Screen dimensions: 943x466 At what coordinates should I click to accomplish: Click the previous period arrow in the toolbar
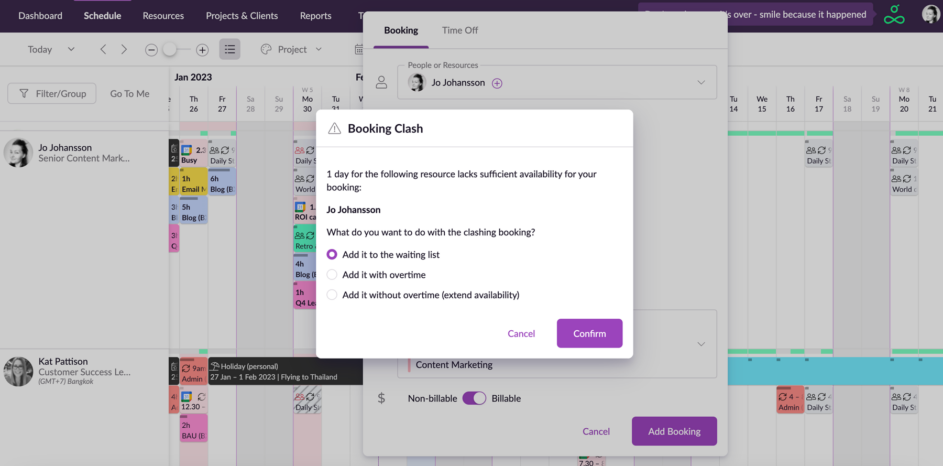click(x=103, y=50)
